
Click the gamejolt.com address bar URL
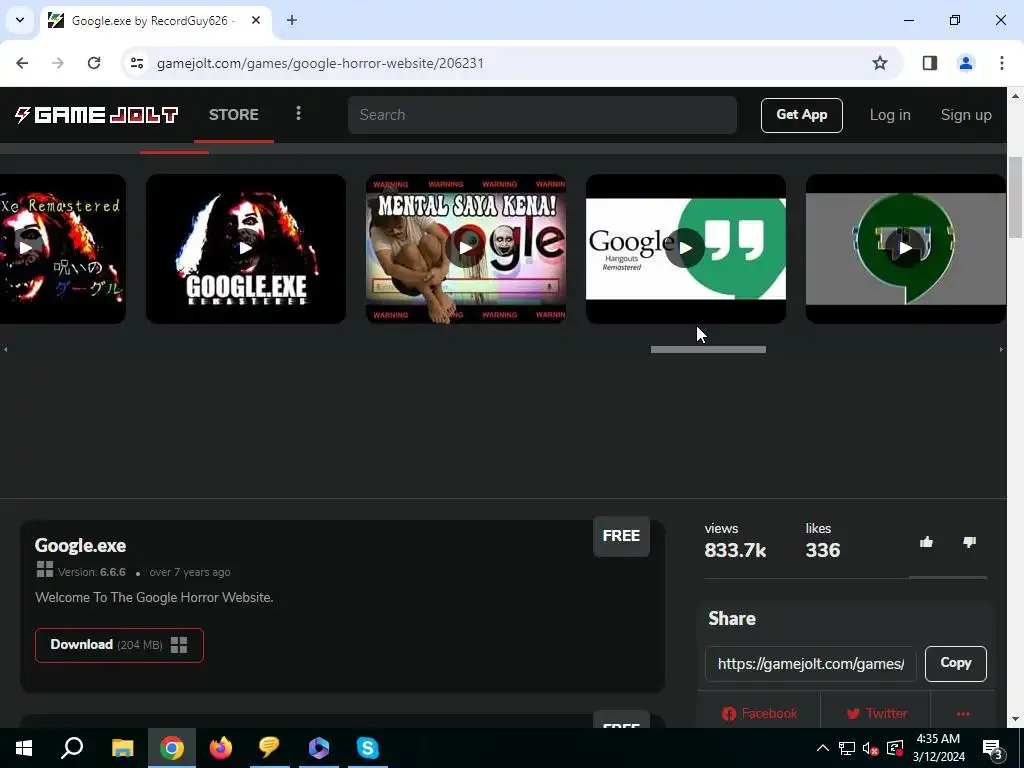(x=320, y=63)
